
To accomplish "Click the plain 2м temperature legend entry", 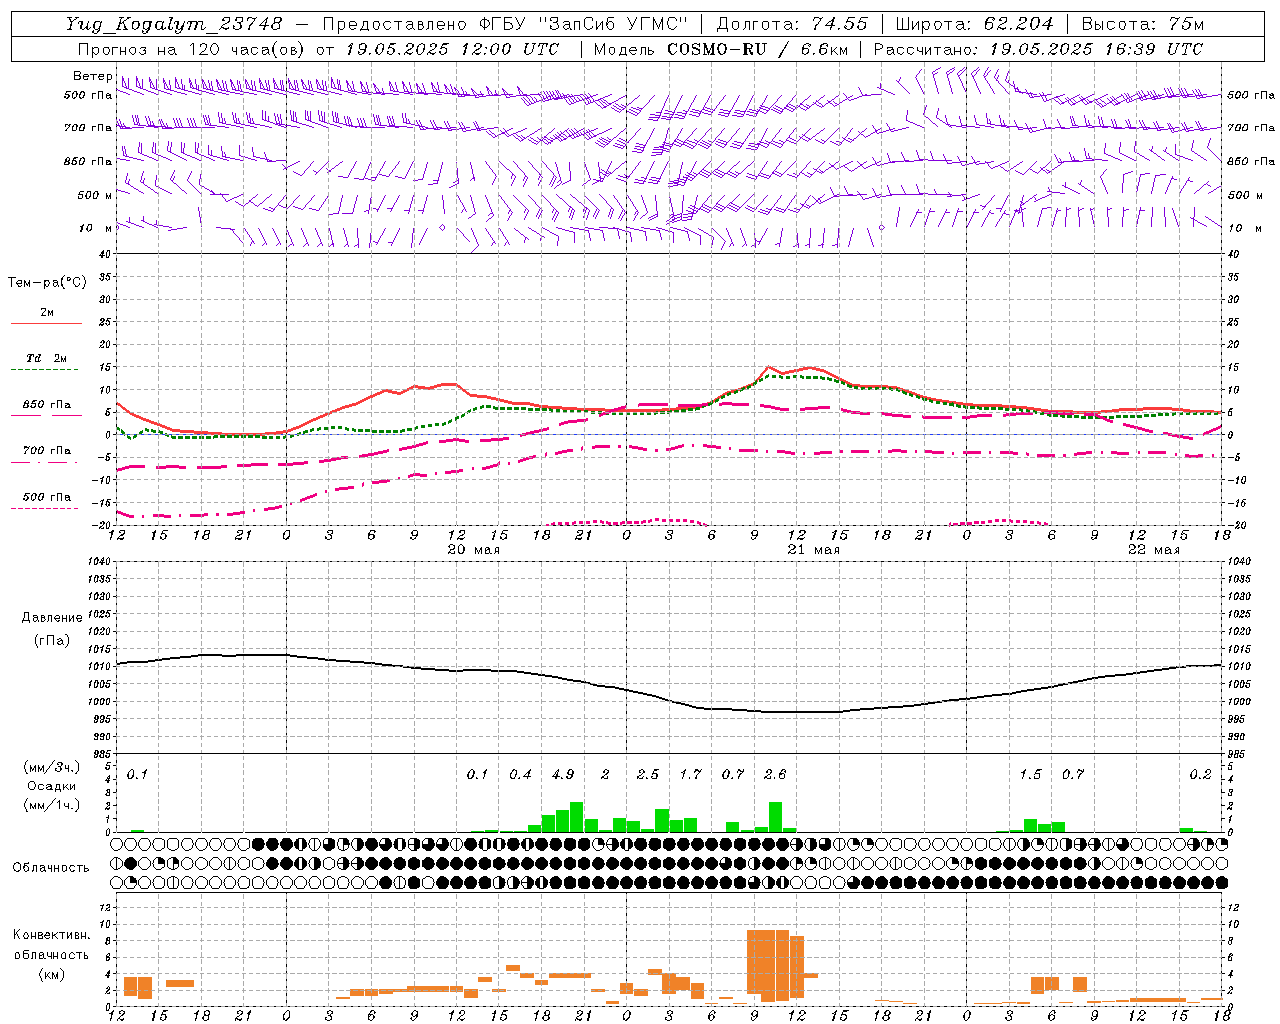I will pyautogui.click(x=47, y=312).
